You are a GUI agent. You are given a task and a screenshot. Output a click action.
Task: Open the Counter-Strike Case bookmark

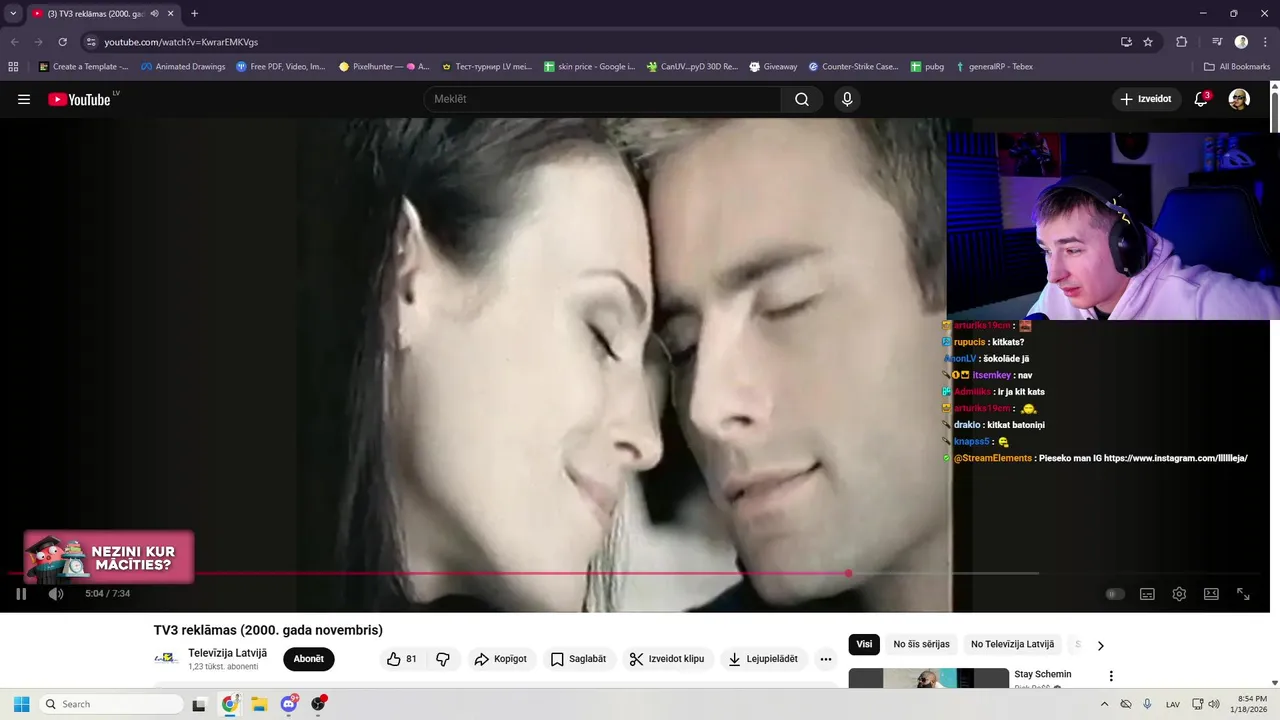853,67
